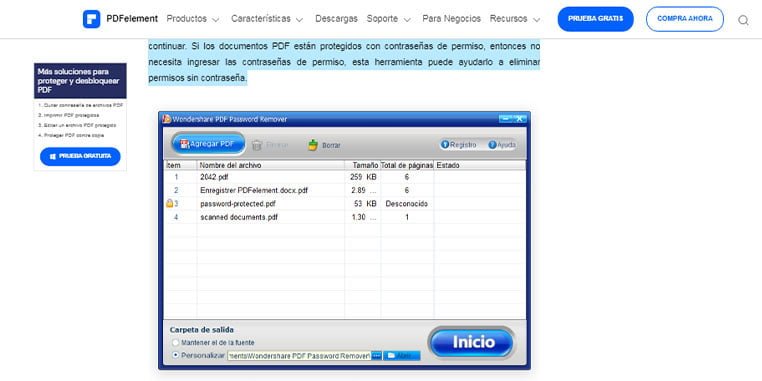The height and width of the screenshot is (381, 762).
Task: Click the Ayuda help icon
Action: (492, 144)
